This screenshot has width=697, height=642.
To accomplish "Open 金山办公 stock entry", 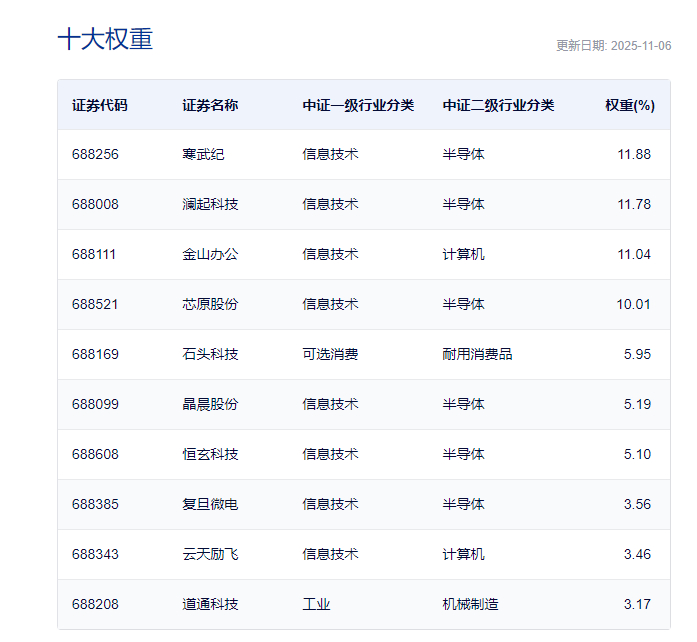I will pos(210,254).
